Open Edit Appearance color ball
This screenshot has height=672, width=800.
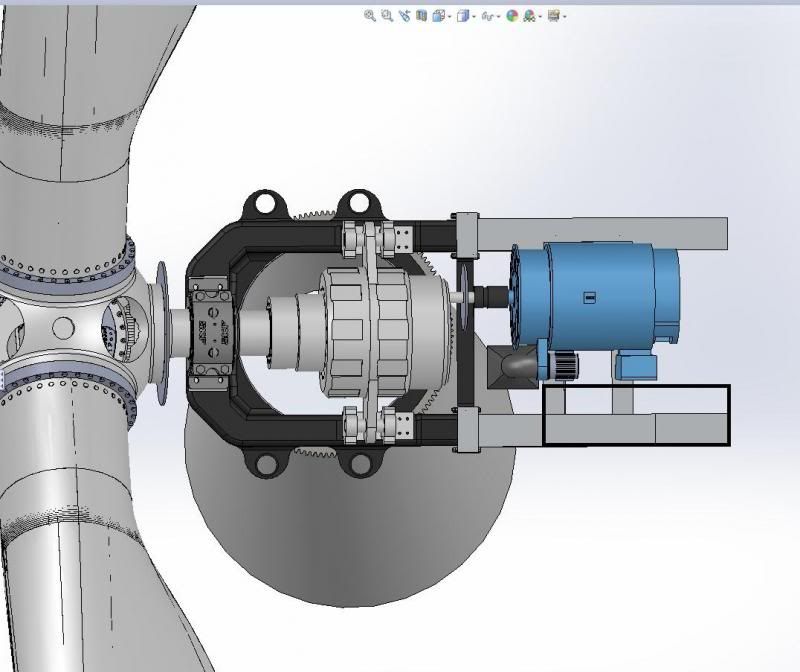(x=512, y=16)
